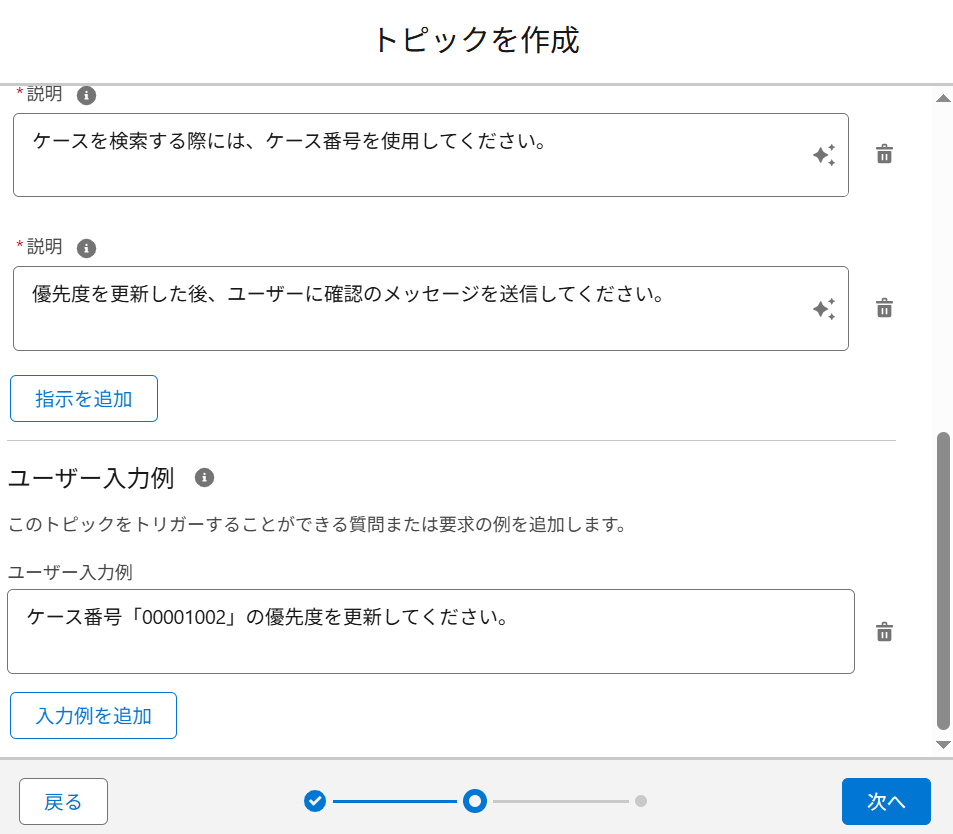Image resolution: width=953 pixels, height=834 pixels.
Task: Open info tooltip beside second 説明 label
Action: click(x=86, y=248)
